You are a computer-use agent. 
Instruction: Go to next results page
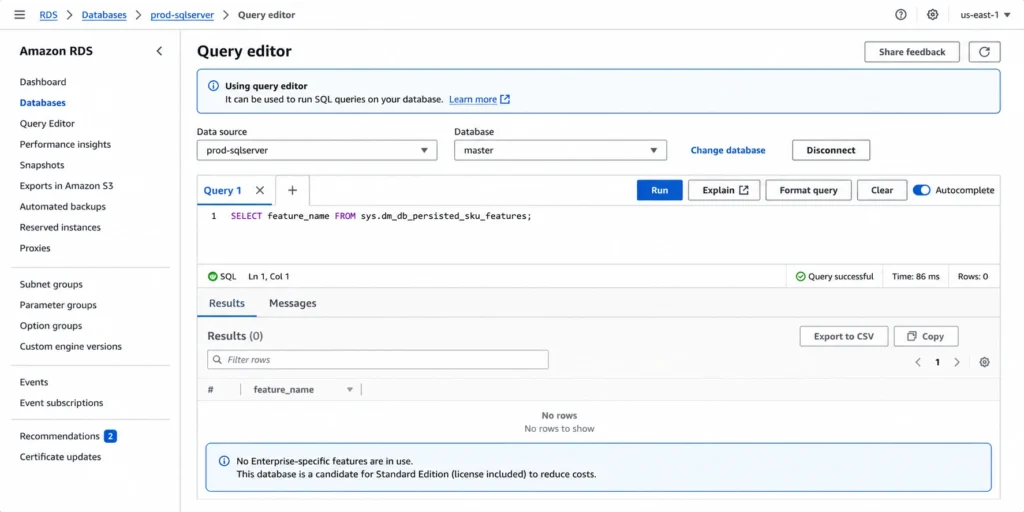click(957, 362)
